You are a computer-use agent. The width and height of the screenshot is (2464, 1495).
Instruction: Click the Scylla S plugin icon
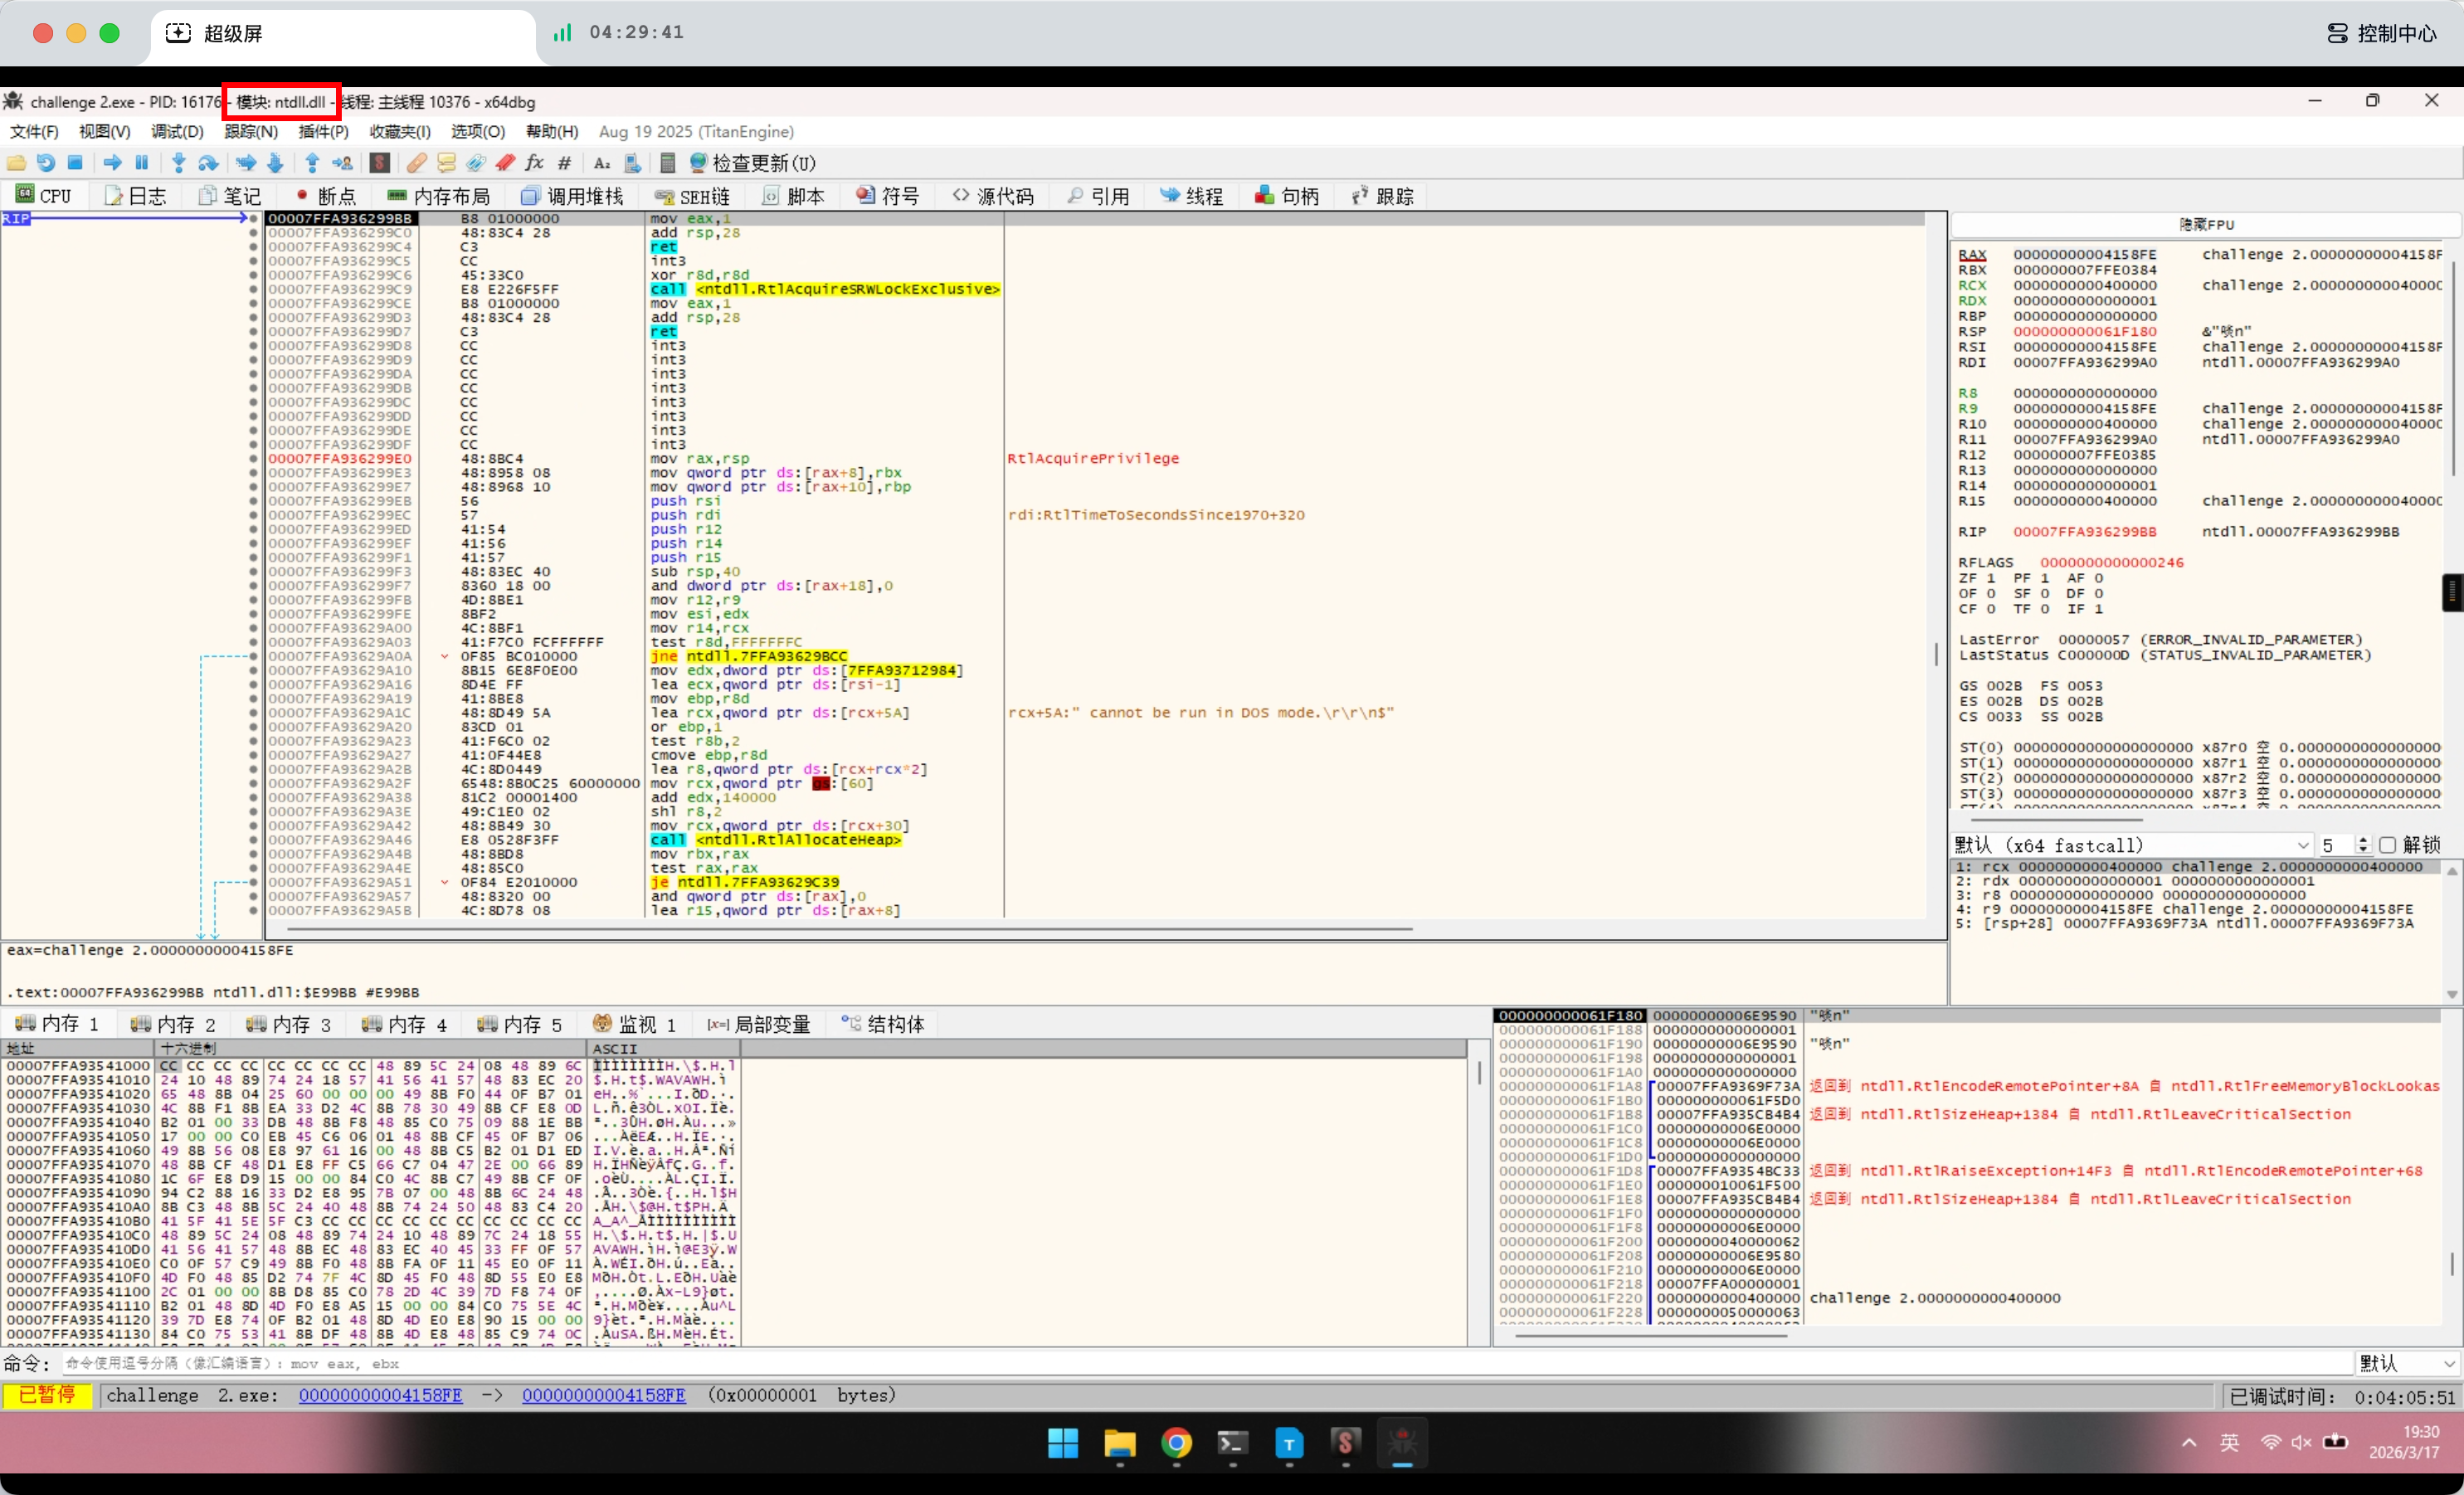pyautogui.click(x=379, y=163)
